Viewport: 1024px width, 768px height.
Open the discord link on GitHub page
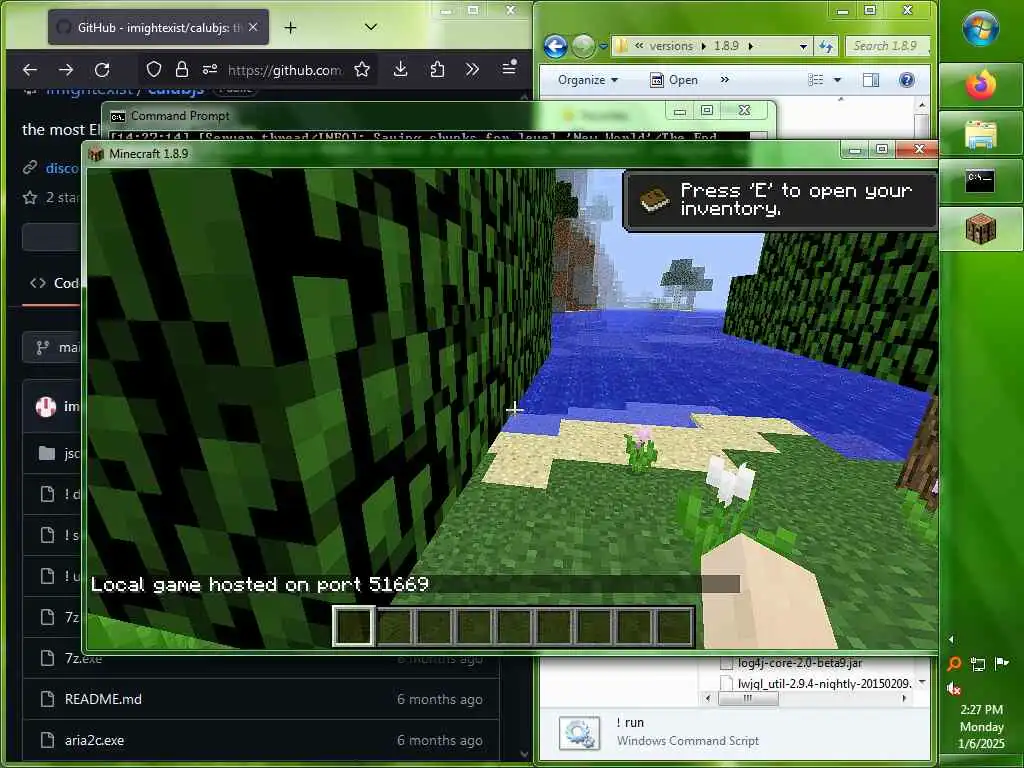tap(62, 168)
